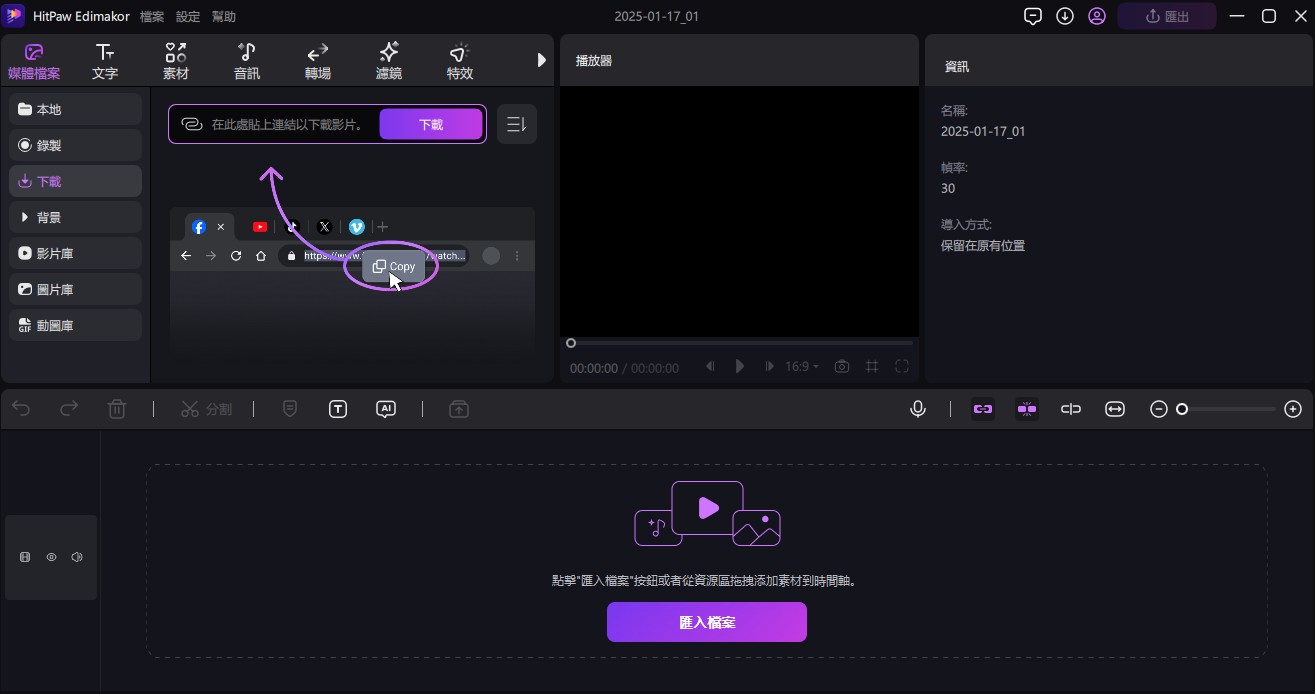Open the 設定 menu
This screenshot has height=694, width=1315.
pos(188,17)
